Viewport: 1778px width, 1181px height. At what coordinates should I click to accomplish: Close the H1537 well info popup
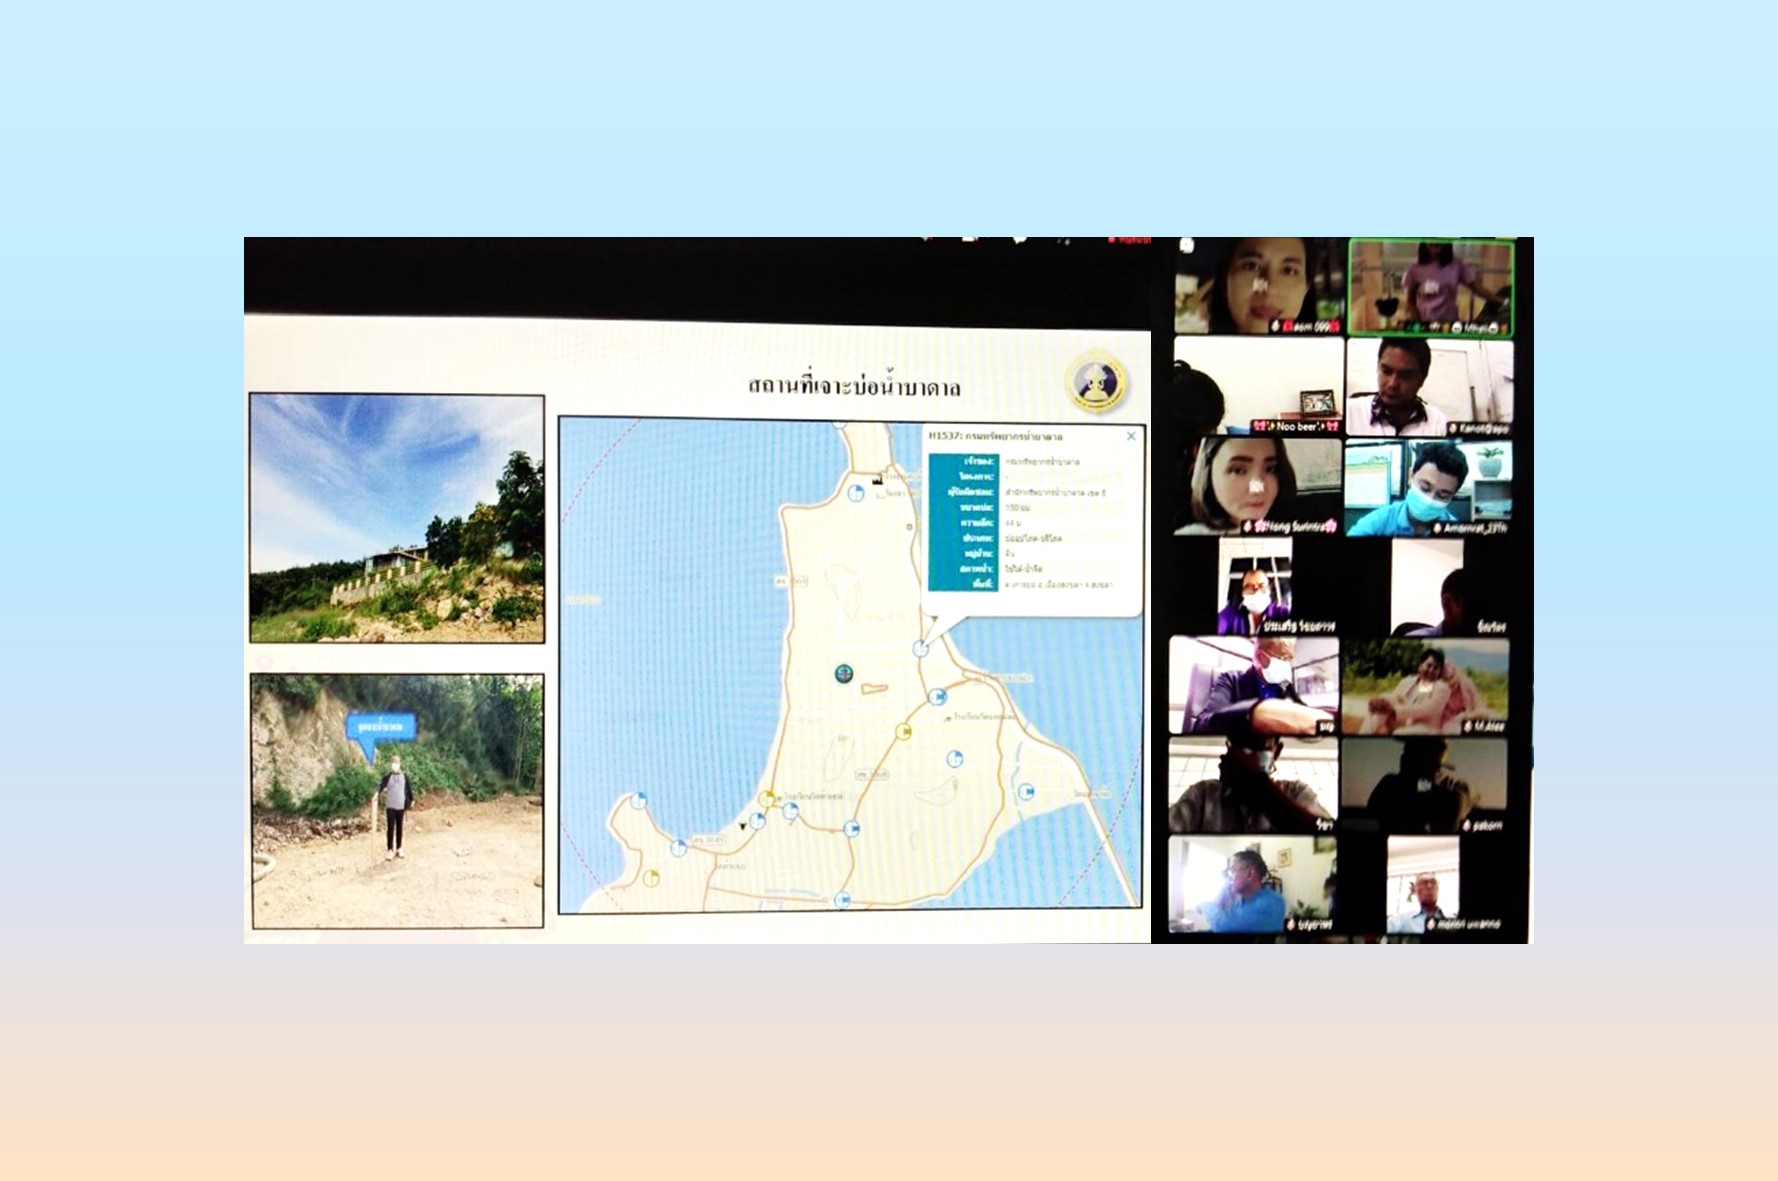click(x=1131, y=436)
